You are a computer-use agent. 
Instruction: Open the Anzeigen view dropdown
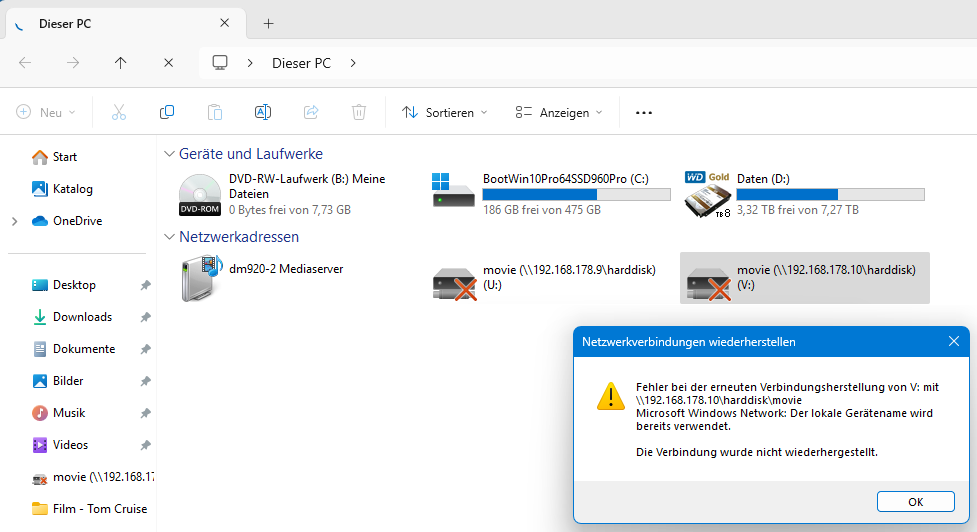click(x=559, y=113)
